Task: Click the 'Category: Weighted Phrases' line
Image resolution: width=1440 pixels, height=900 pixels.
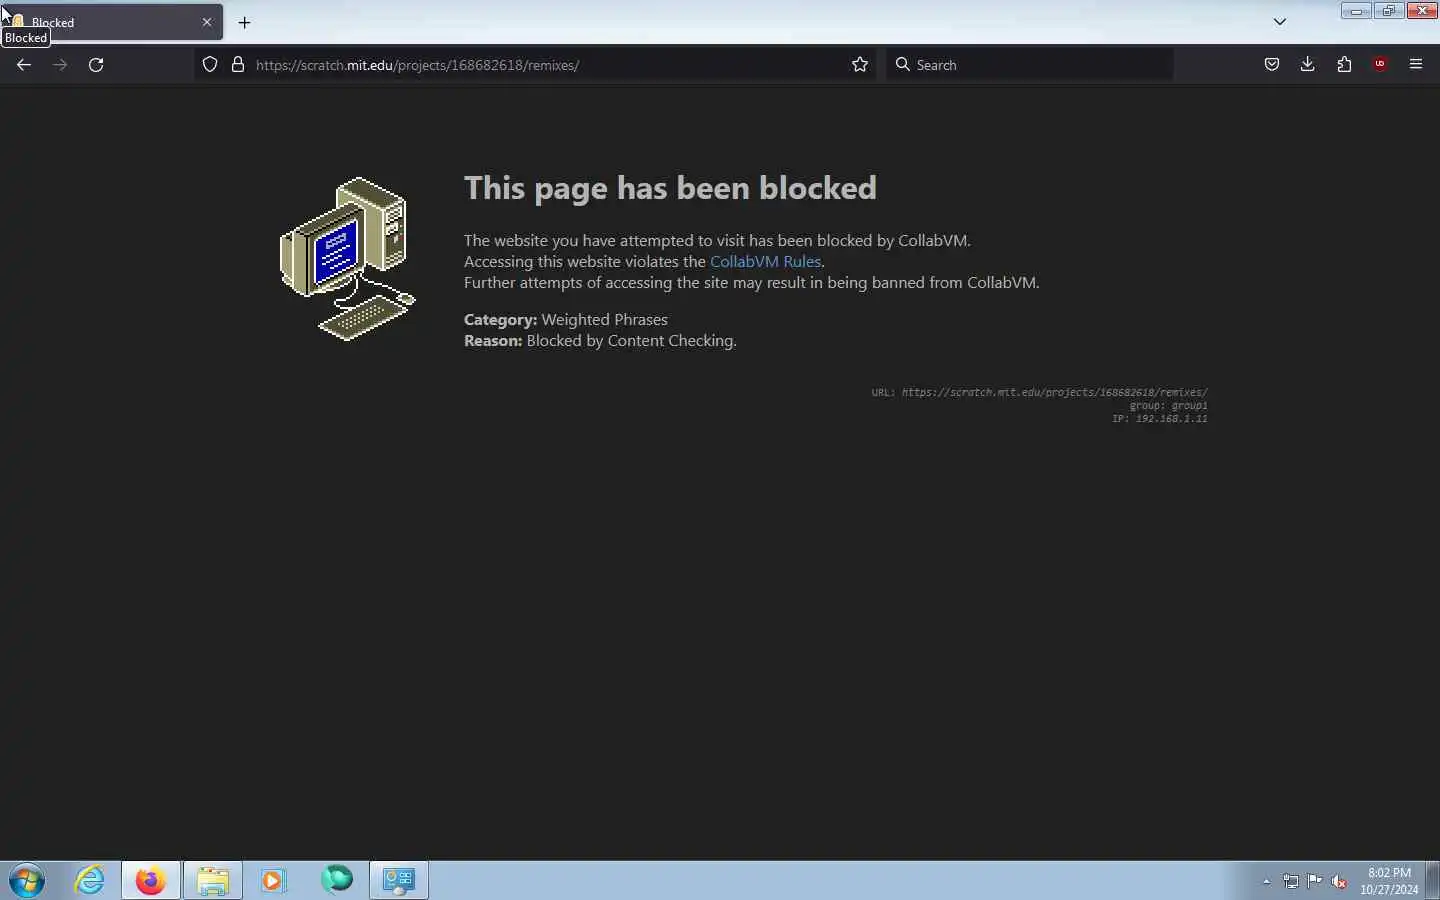Action: coord(566,320)
